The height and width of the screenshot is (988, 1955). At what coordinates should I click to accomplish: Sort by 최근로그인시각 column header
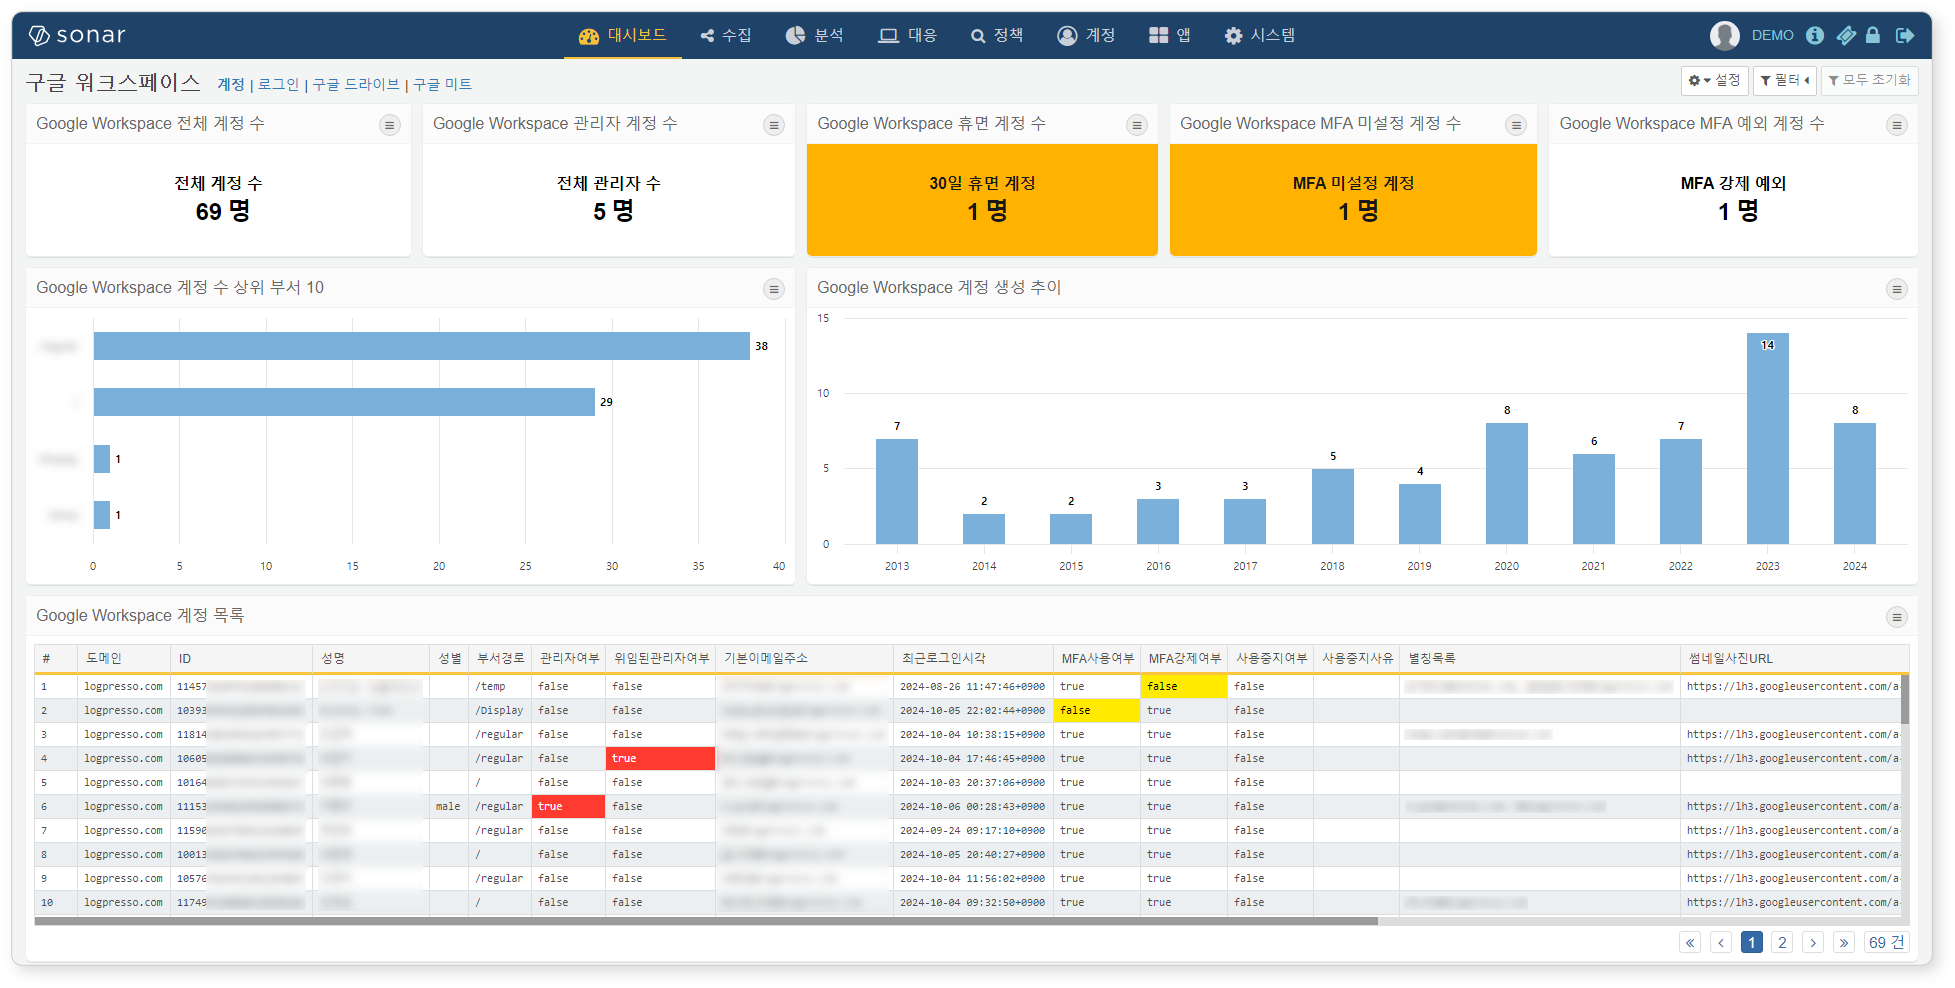click(x=973, y=658)
